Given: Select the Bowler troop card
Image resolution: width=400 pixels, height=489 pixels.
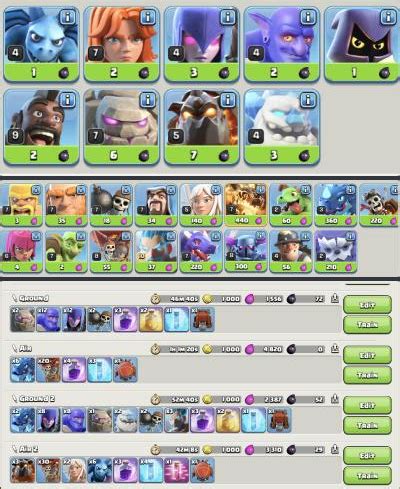Looking at the screenshot, I should [282, 45].
